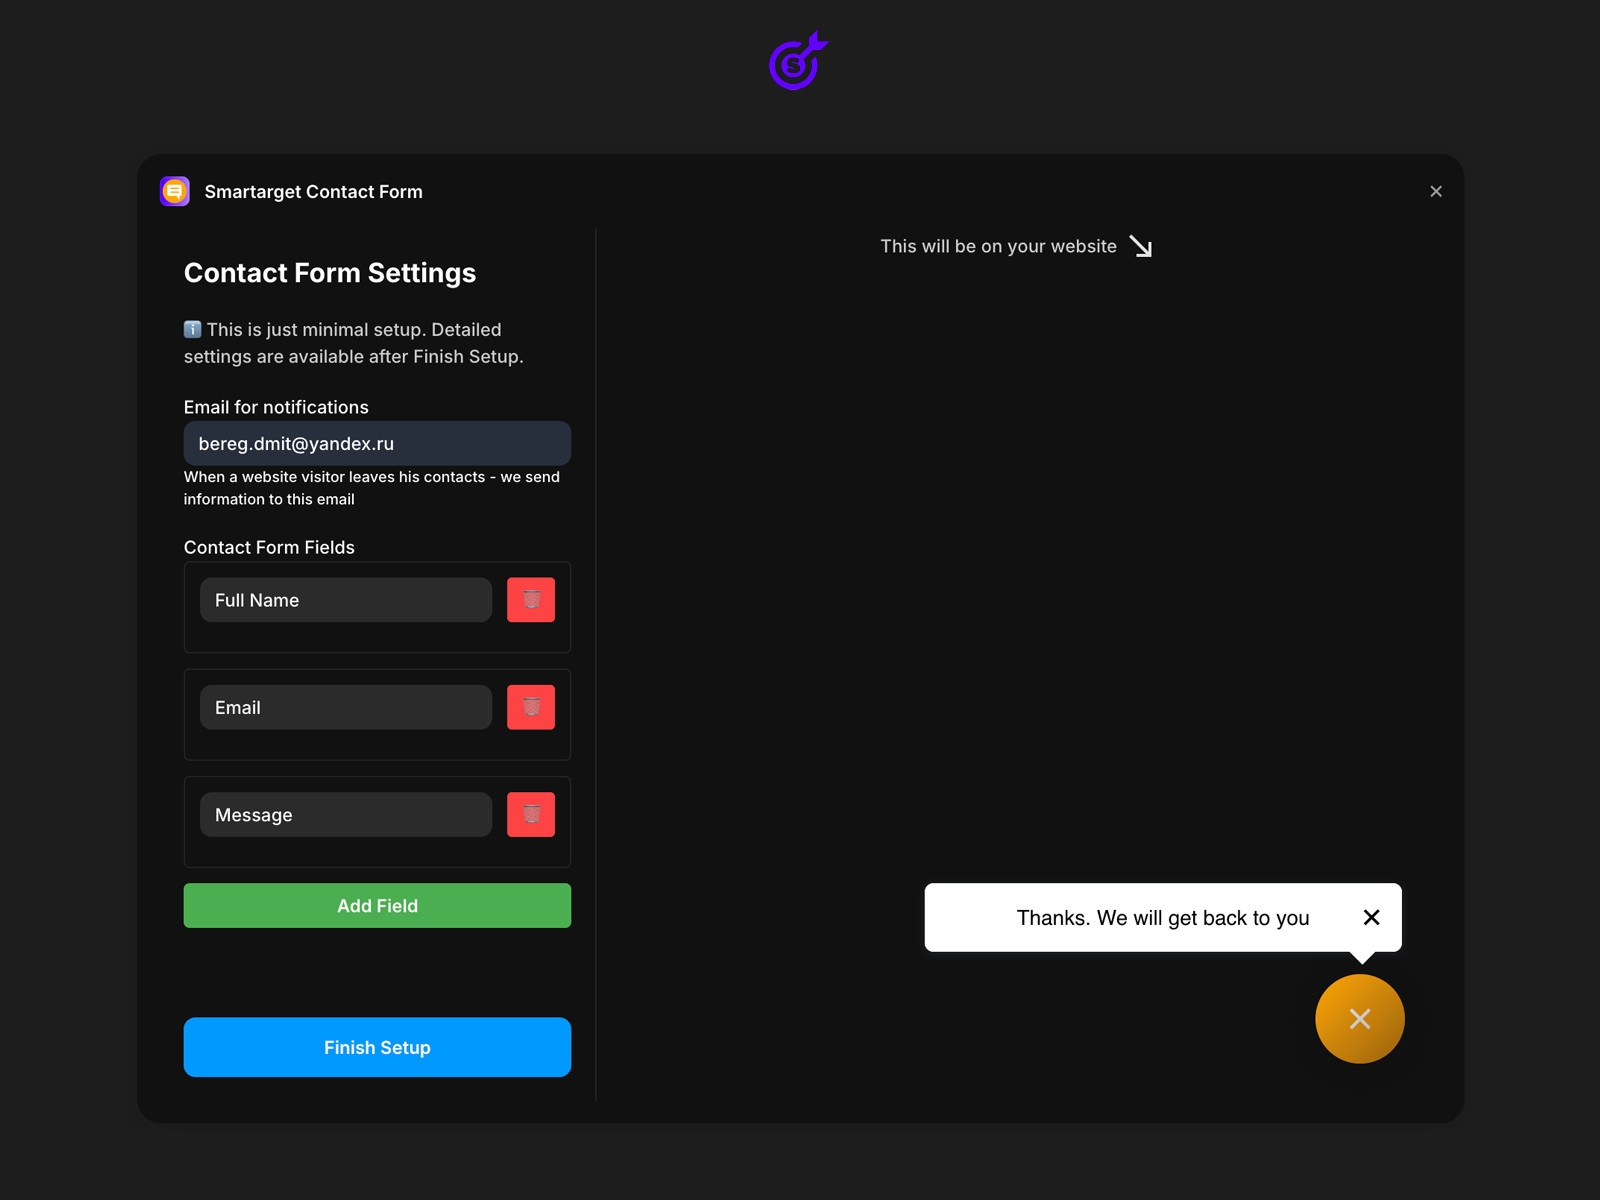Screen dimensions: 1600x1200
Task: Dismiss the 'Thanks. We will get back to you' popup
Action: tap(1371, 917)
